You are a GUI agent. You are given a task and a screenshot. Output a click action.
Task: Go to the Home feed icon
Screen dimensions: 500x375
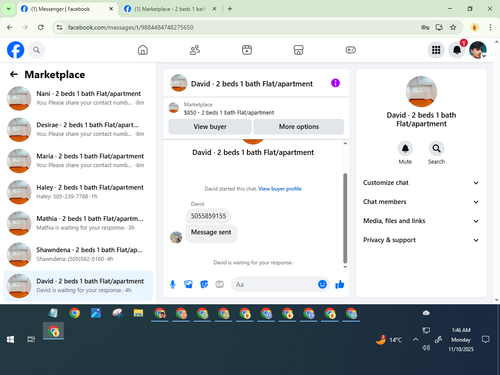(143, 50)
